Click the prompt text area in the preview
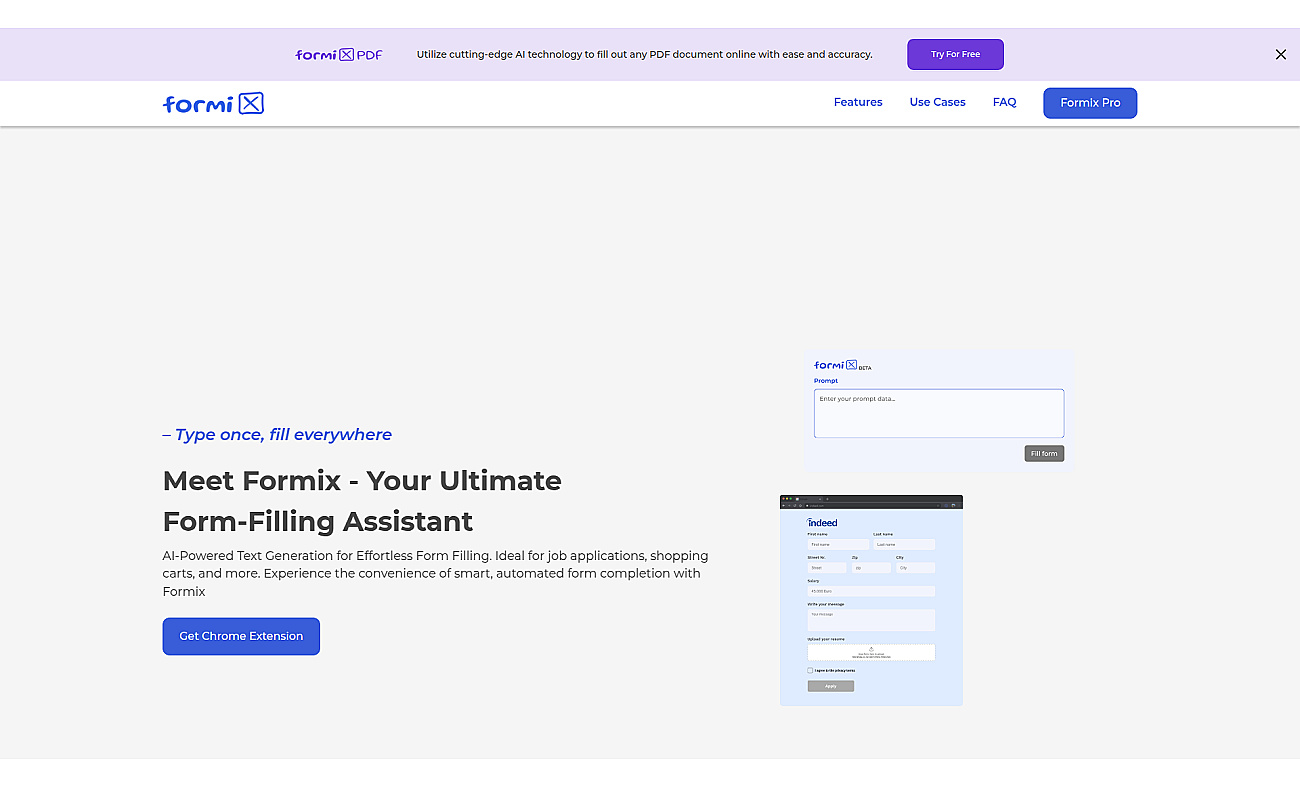Viewport: 1300px width, 788px height. tap(939, 413)
